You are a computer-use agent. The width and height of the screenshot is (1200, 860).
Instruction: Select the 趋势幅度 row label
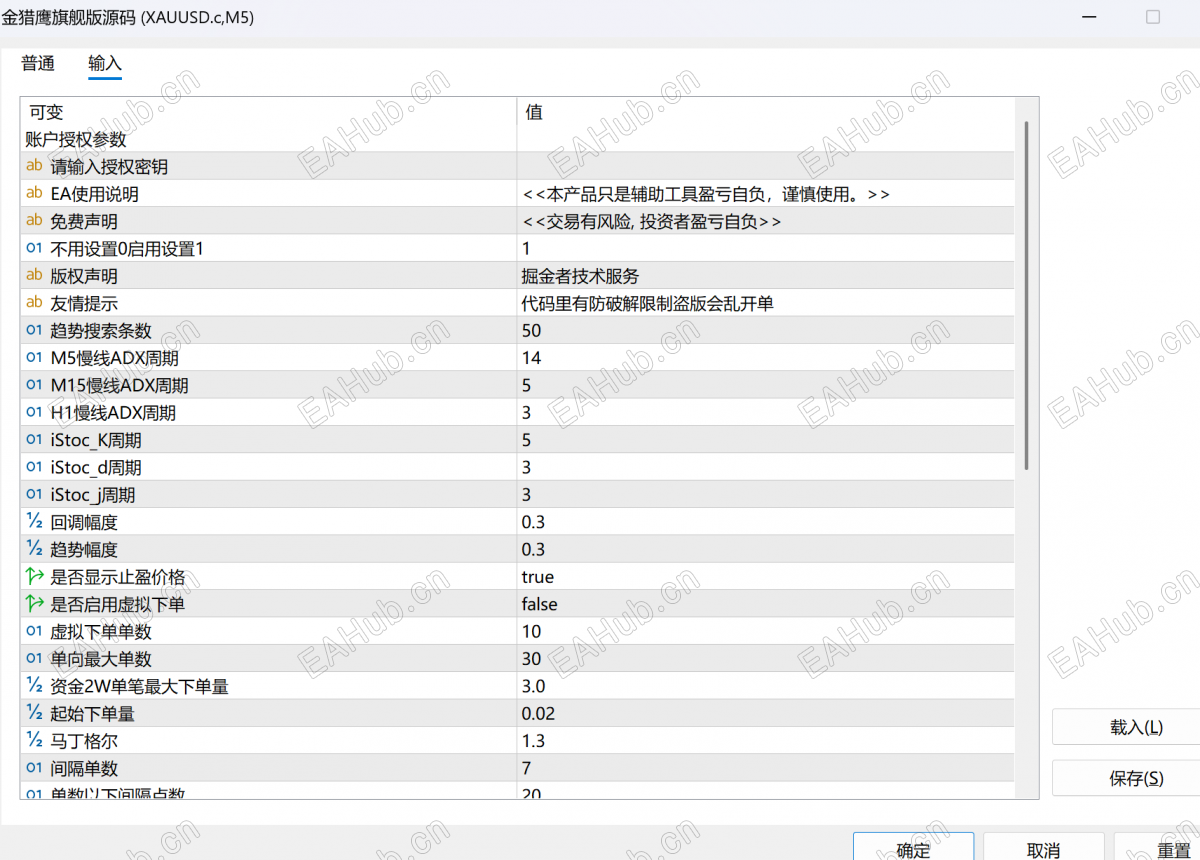pyautogui.click(x=84, y=549)
